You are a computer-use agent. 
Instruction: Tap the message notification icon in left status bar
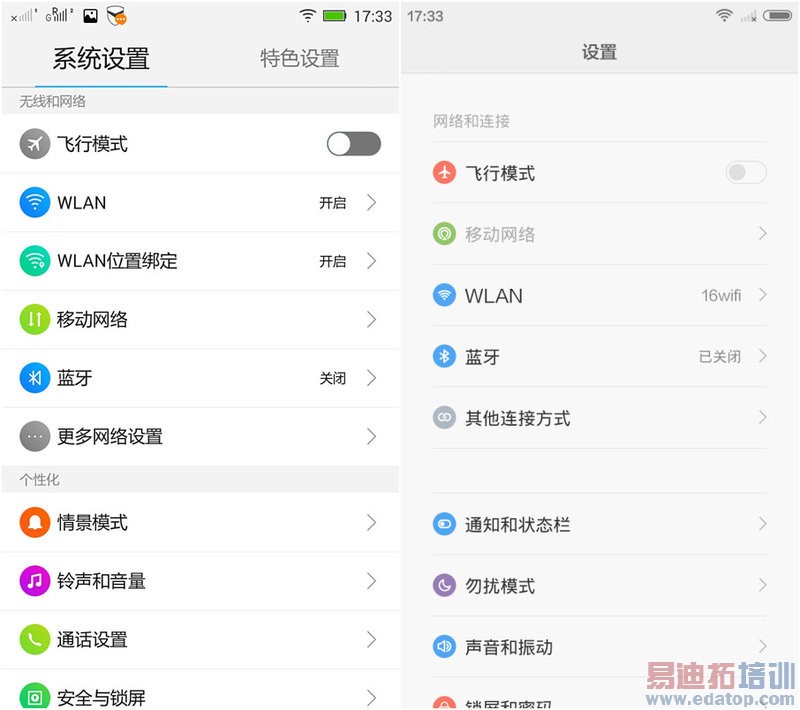116,16
